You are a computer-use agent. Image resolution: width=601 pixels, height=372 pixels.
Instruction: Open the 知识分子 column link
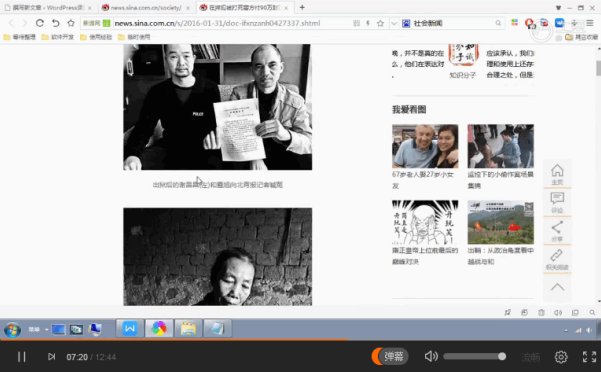463,75
